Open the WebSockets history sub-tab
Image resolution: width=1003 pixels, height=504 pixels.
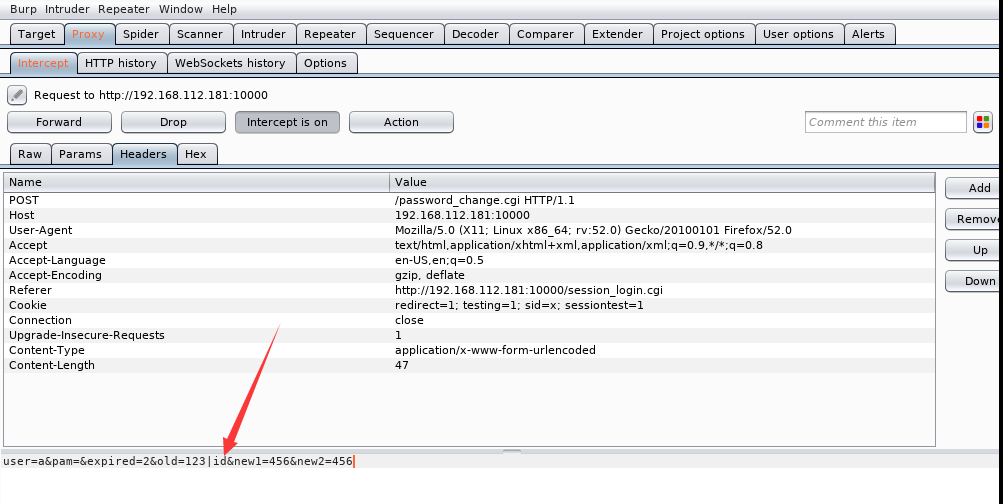pyautogui.click(x=230, y=63)
